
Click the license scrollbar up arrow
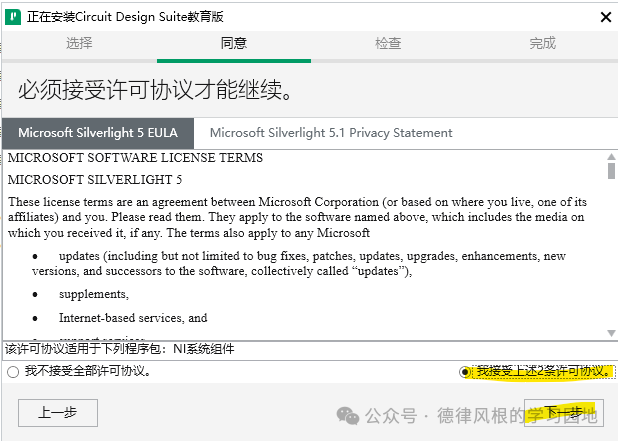click(611, 157)
